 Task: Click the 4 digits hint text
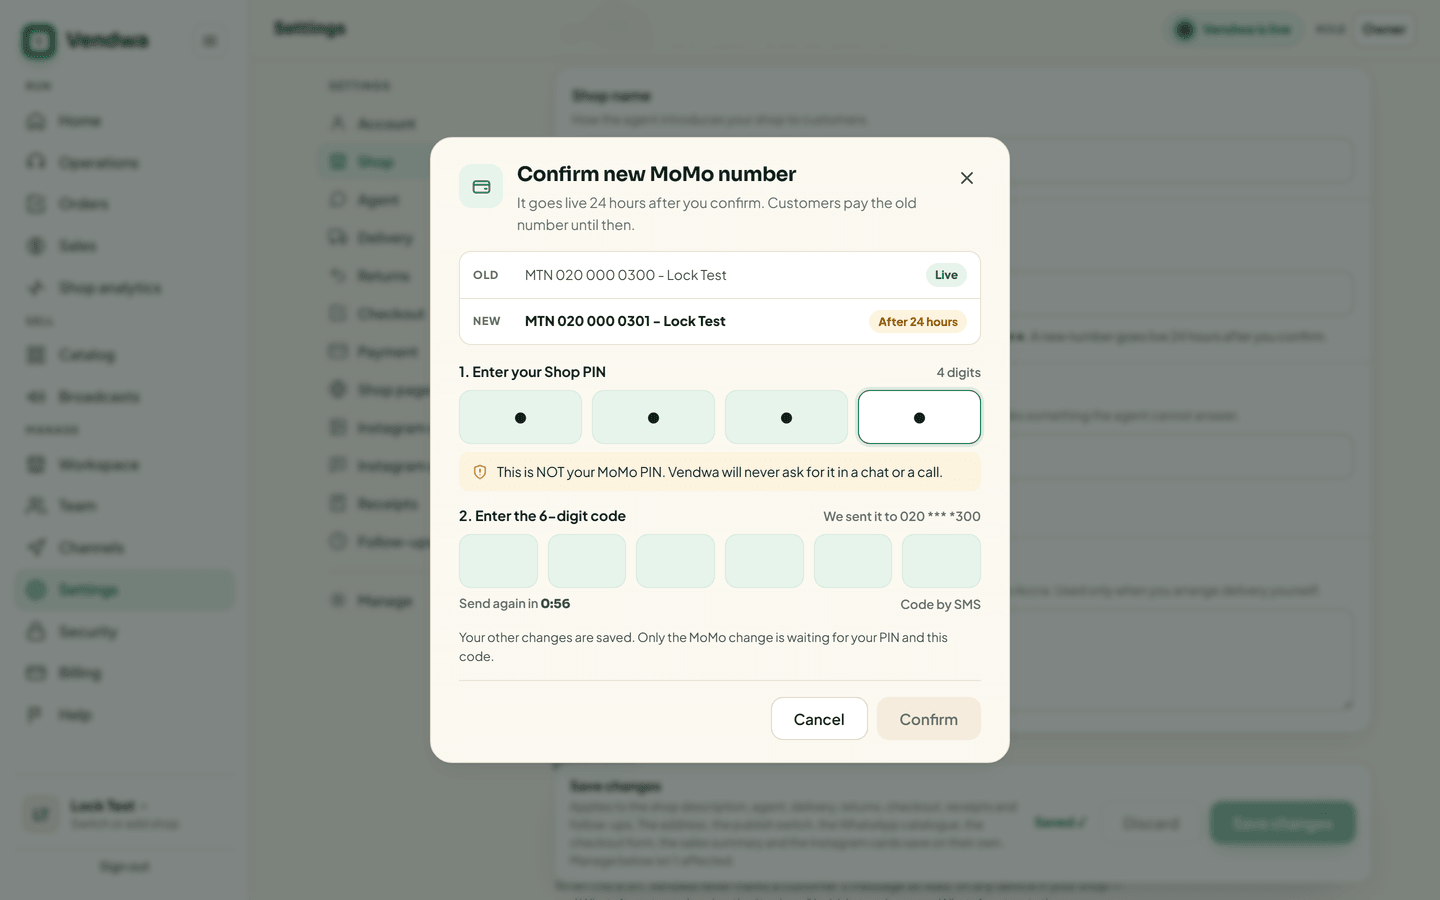(x=958, y=372)
